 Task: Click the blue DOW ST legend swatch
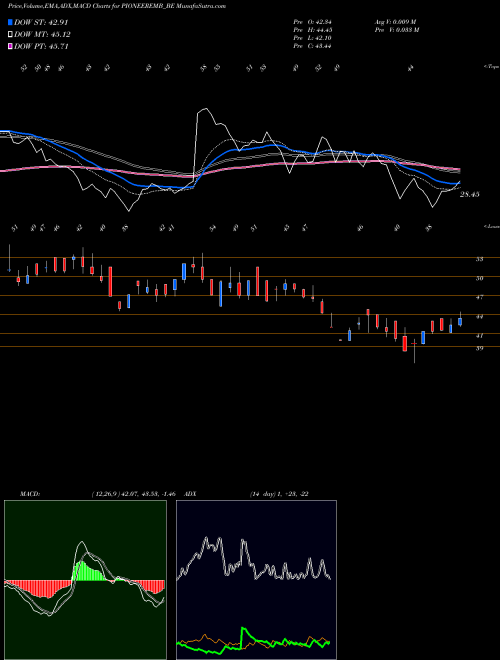[10, 22]
